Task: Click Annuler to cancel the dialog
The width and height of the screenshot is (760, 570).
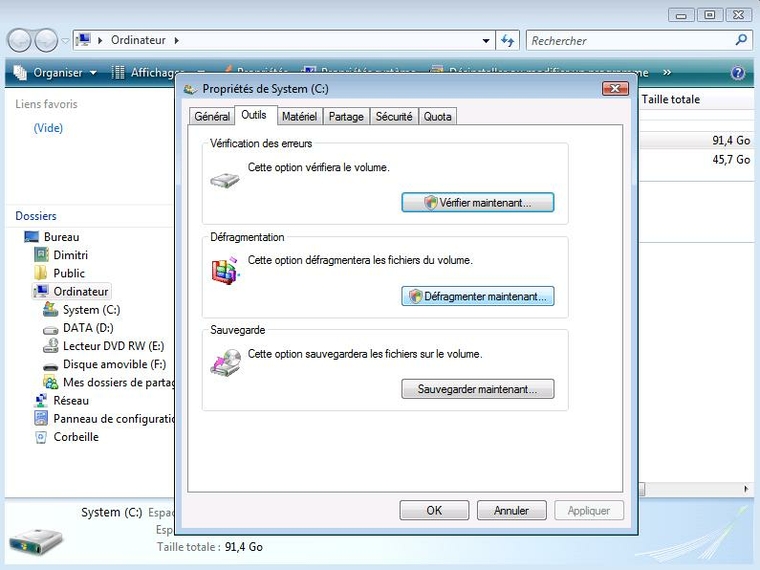Action: [x=511, y=510]
